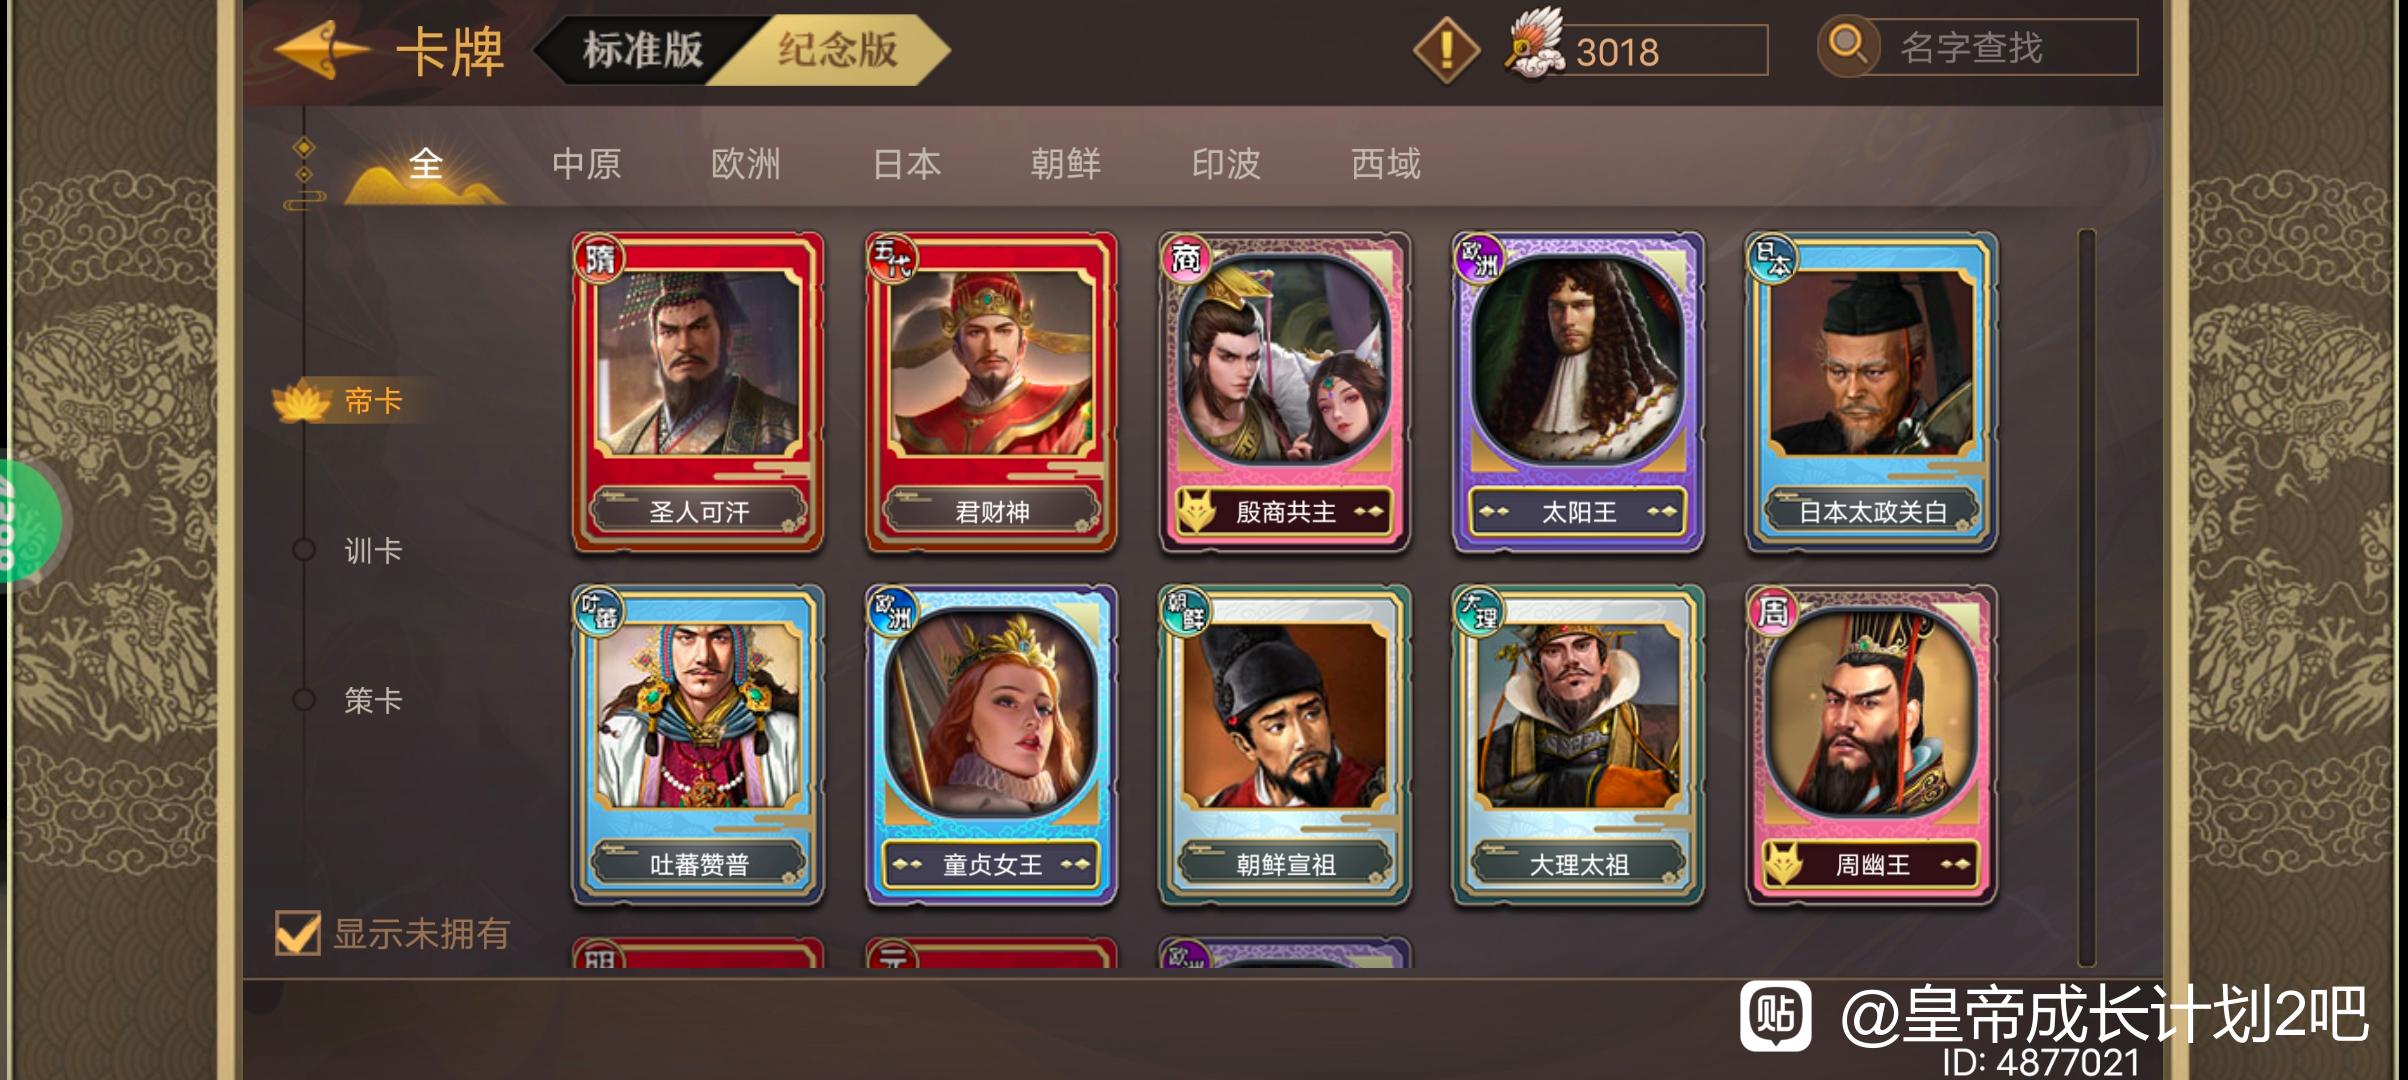Click the green floating bubble at left edge
Screen dimensions: 2408x1080
coord(28,522)
